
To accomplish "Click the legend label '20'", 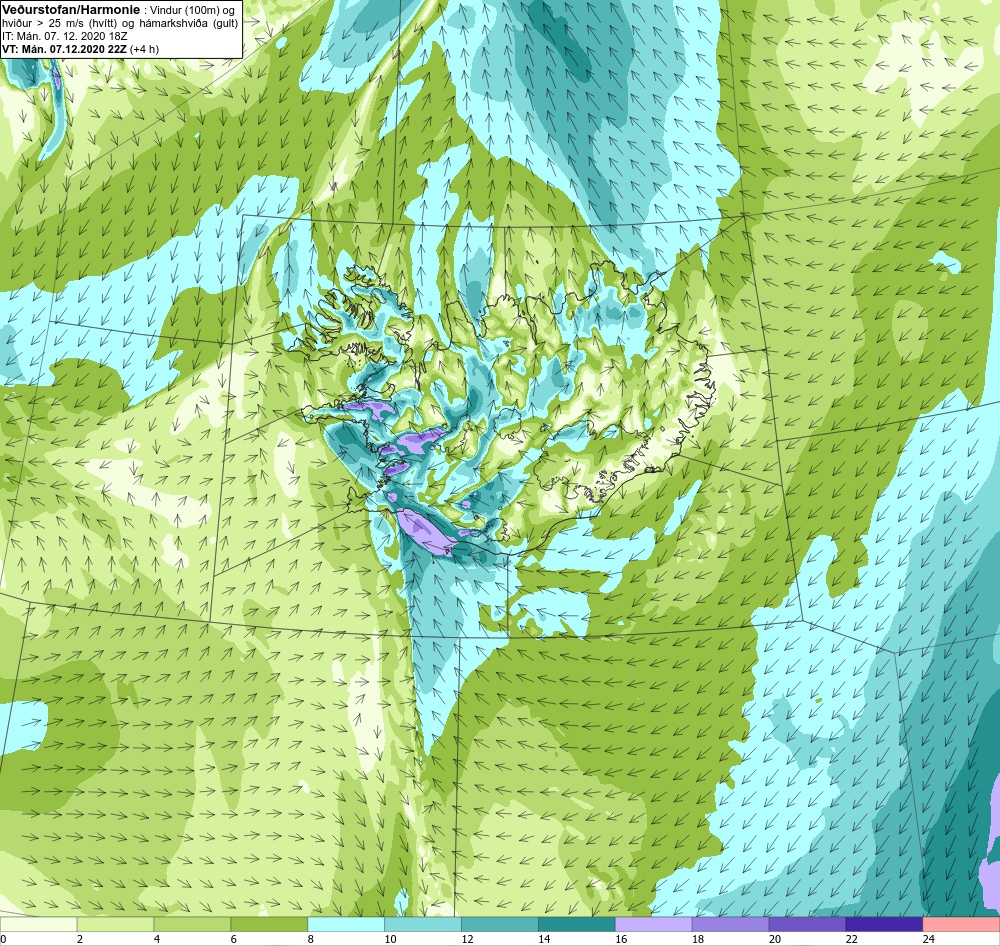I will click(775, 939).
